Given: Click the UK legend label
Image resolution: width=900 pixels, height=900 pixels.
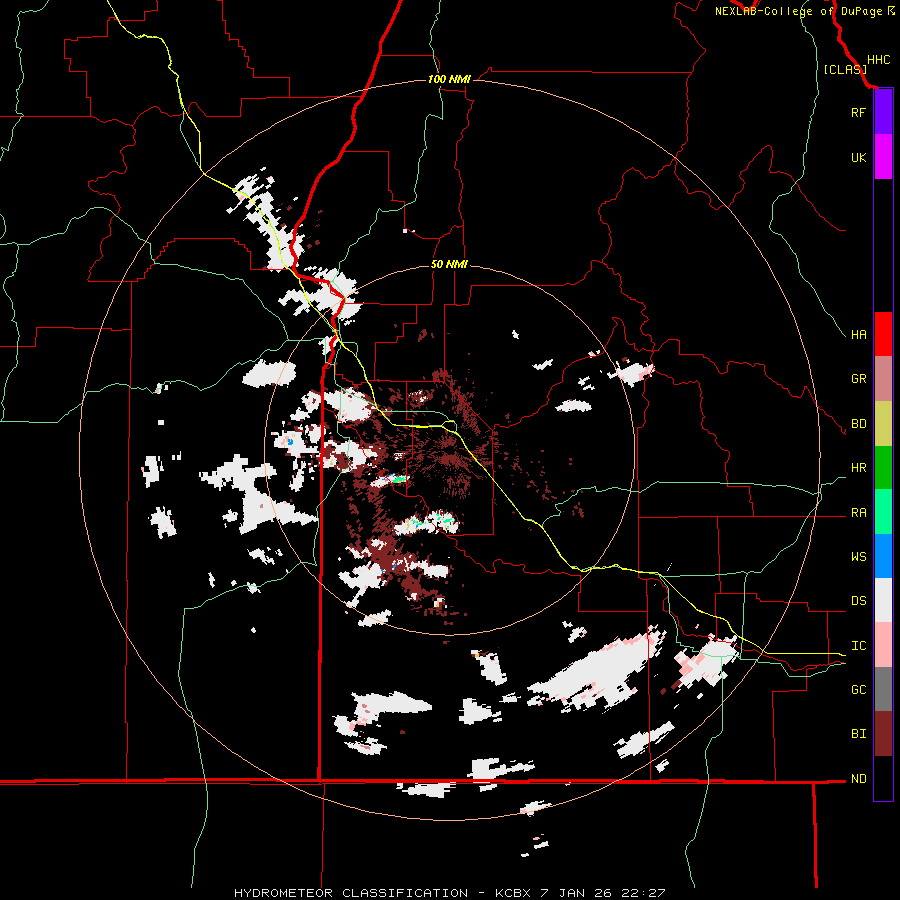Looking at the screenshot, I should [858, 157].
